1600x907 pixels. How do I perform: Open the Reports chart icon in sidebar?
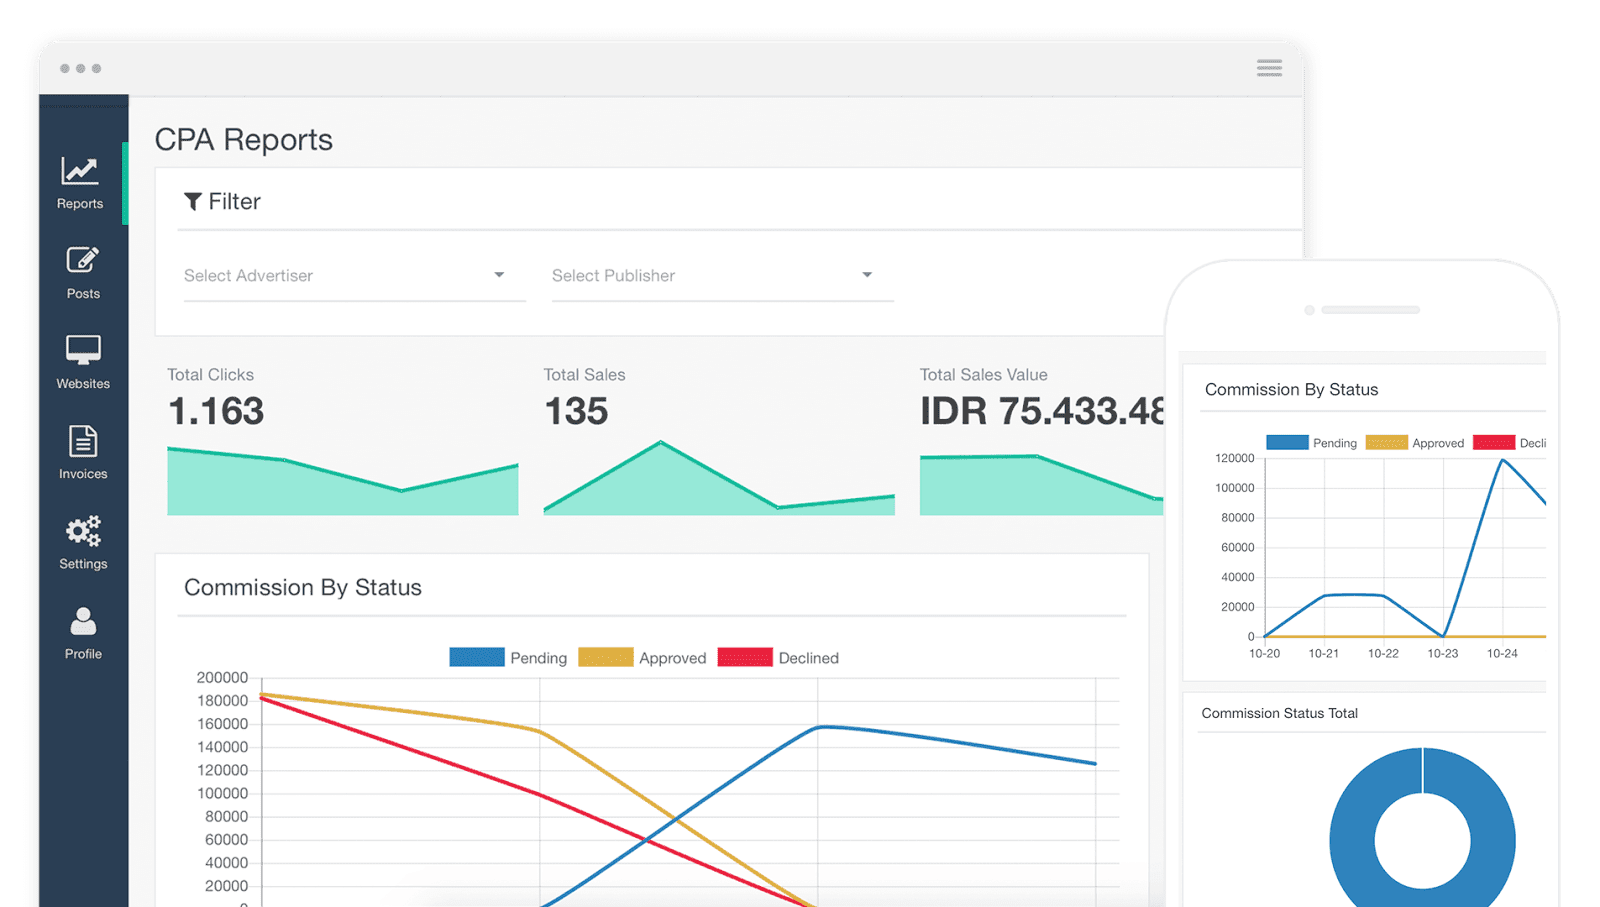pos(80,171)
